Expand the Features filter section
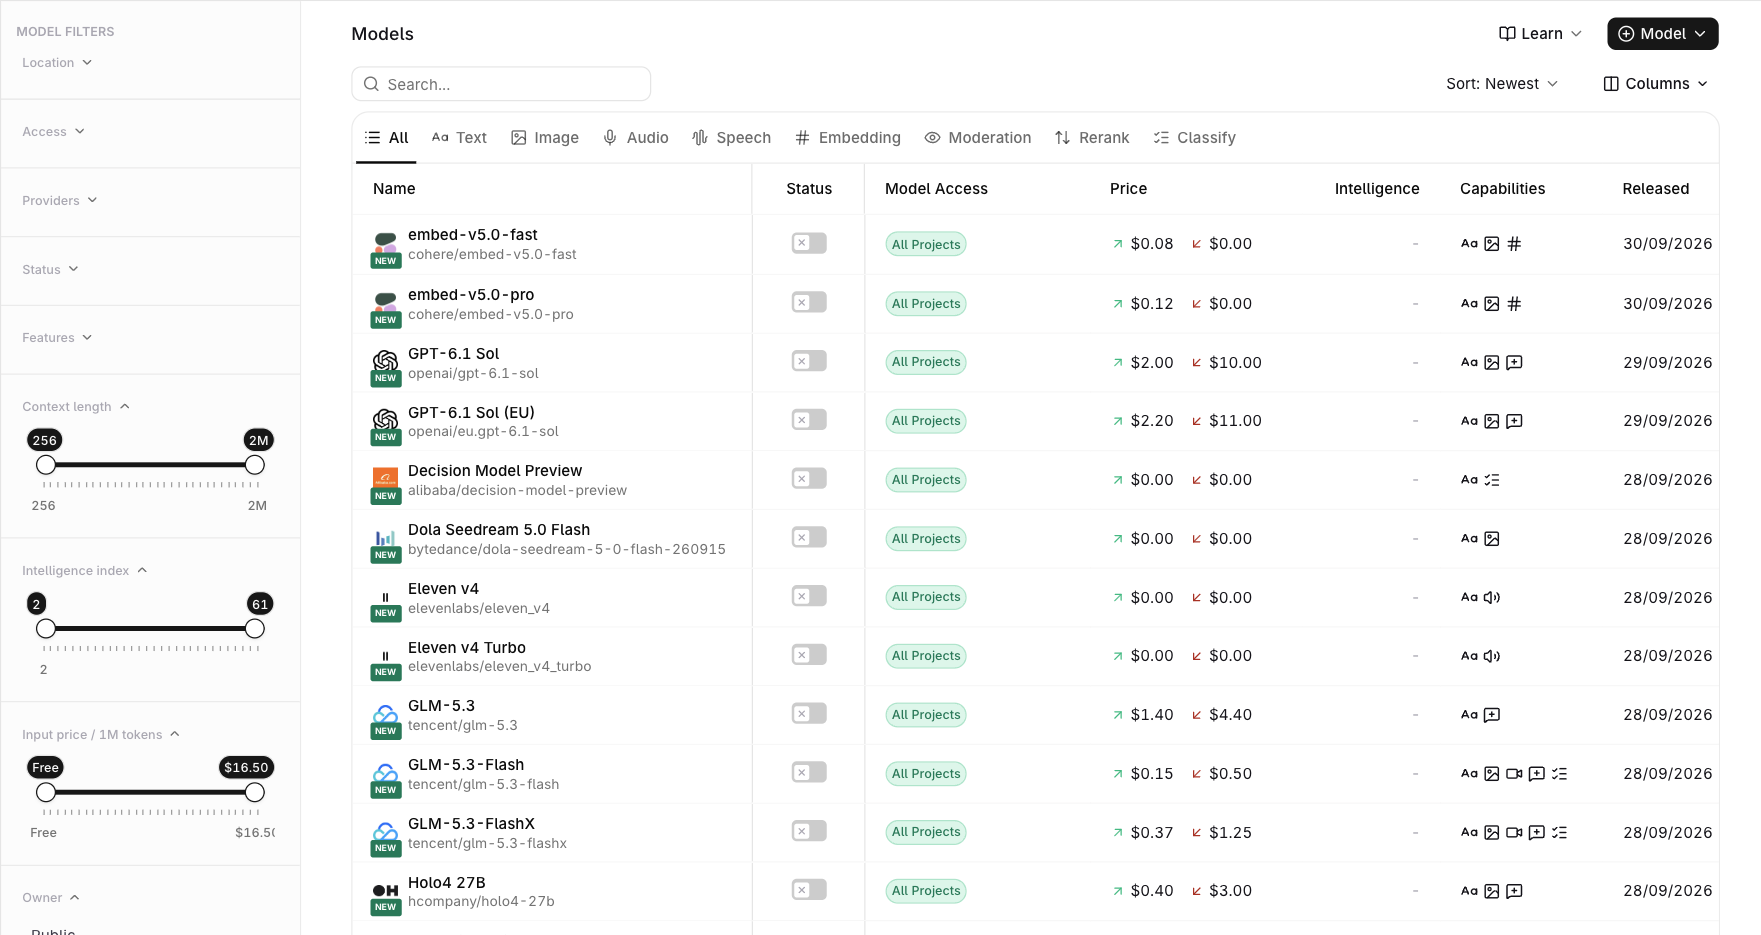The height and width of the screenshot is (935, 1761). [57, 337]
